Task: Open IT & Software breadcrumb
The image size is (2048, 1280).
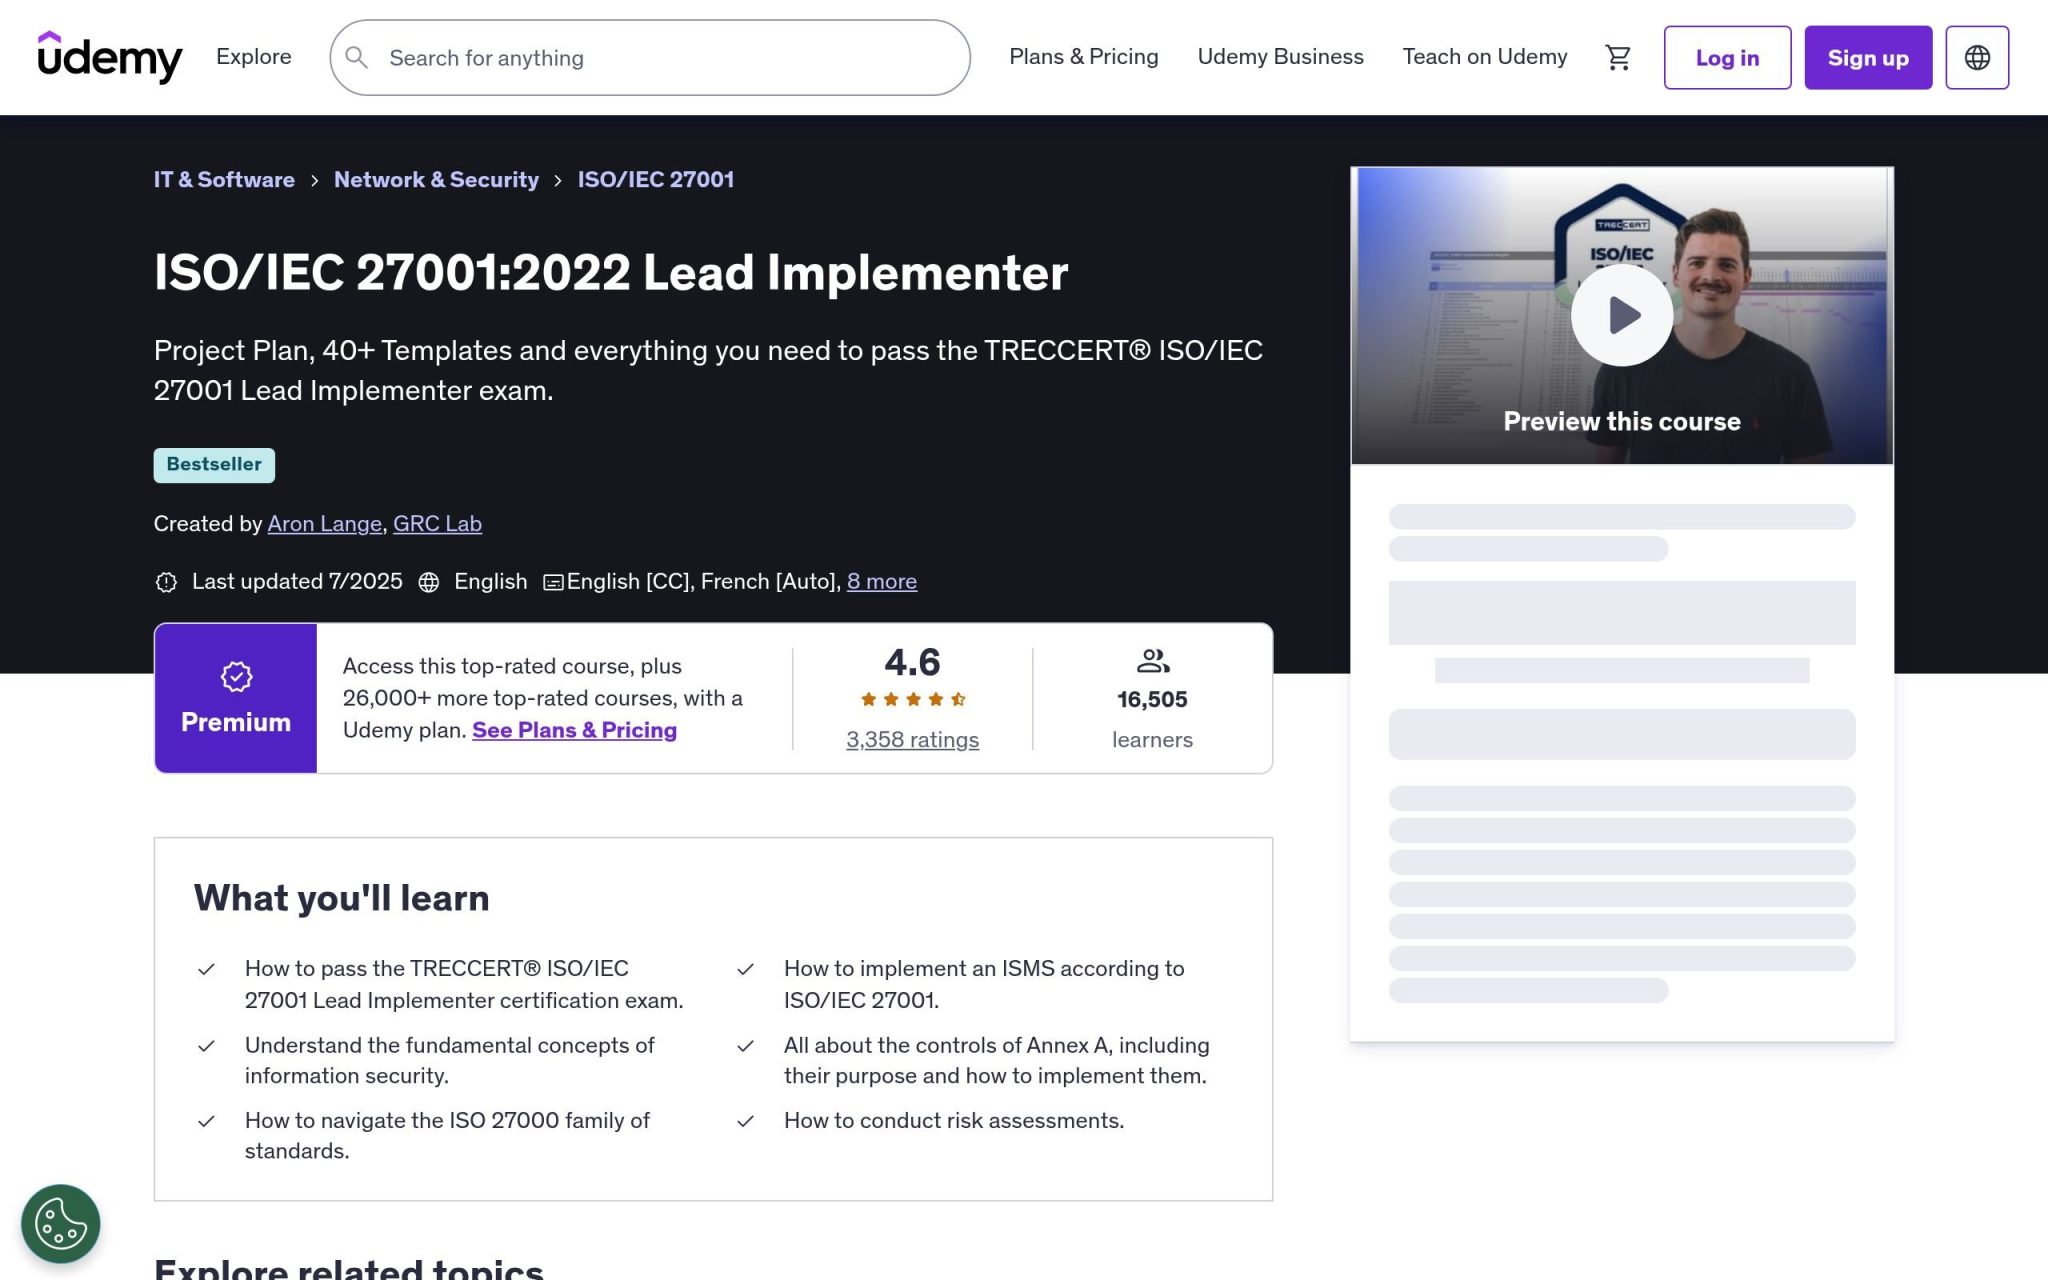Action: 224,180
